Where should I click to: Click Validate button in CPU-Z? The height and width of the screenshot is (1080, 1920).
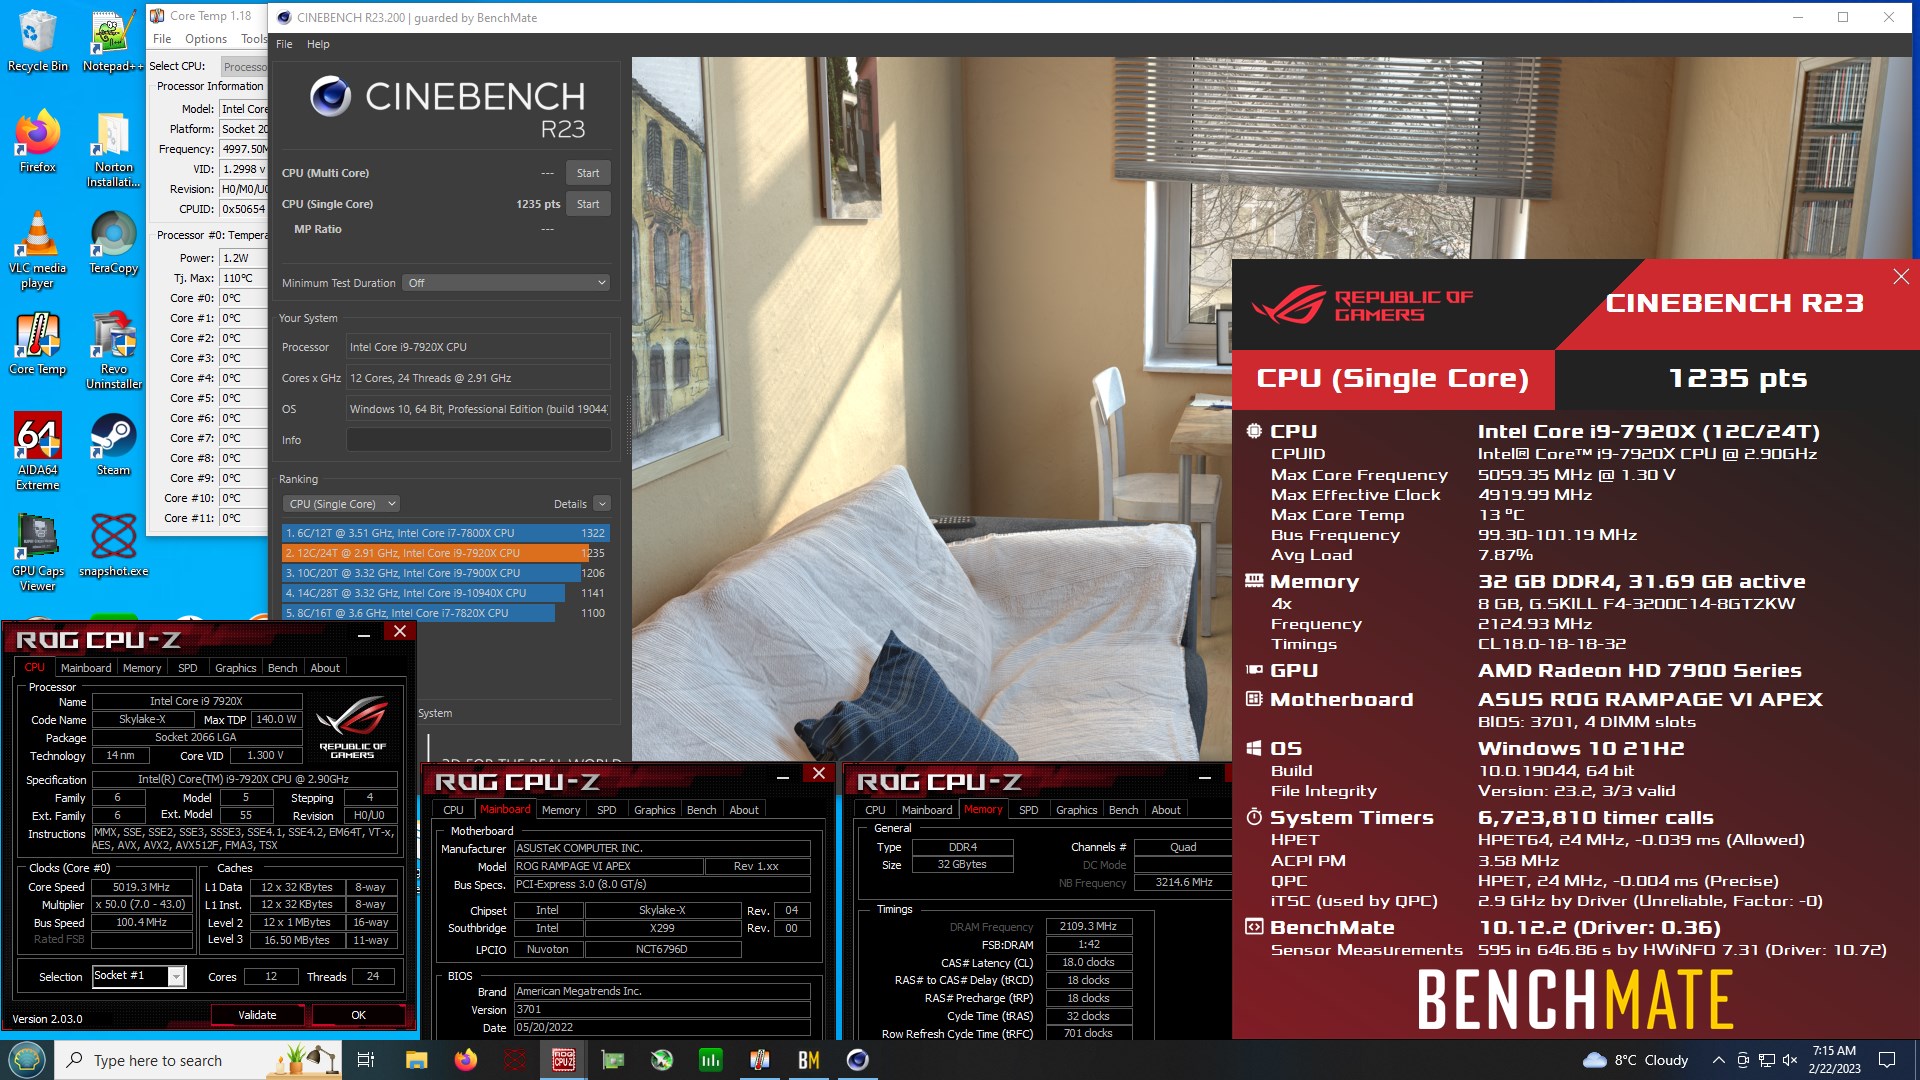tap(257, 1015)
